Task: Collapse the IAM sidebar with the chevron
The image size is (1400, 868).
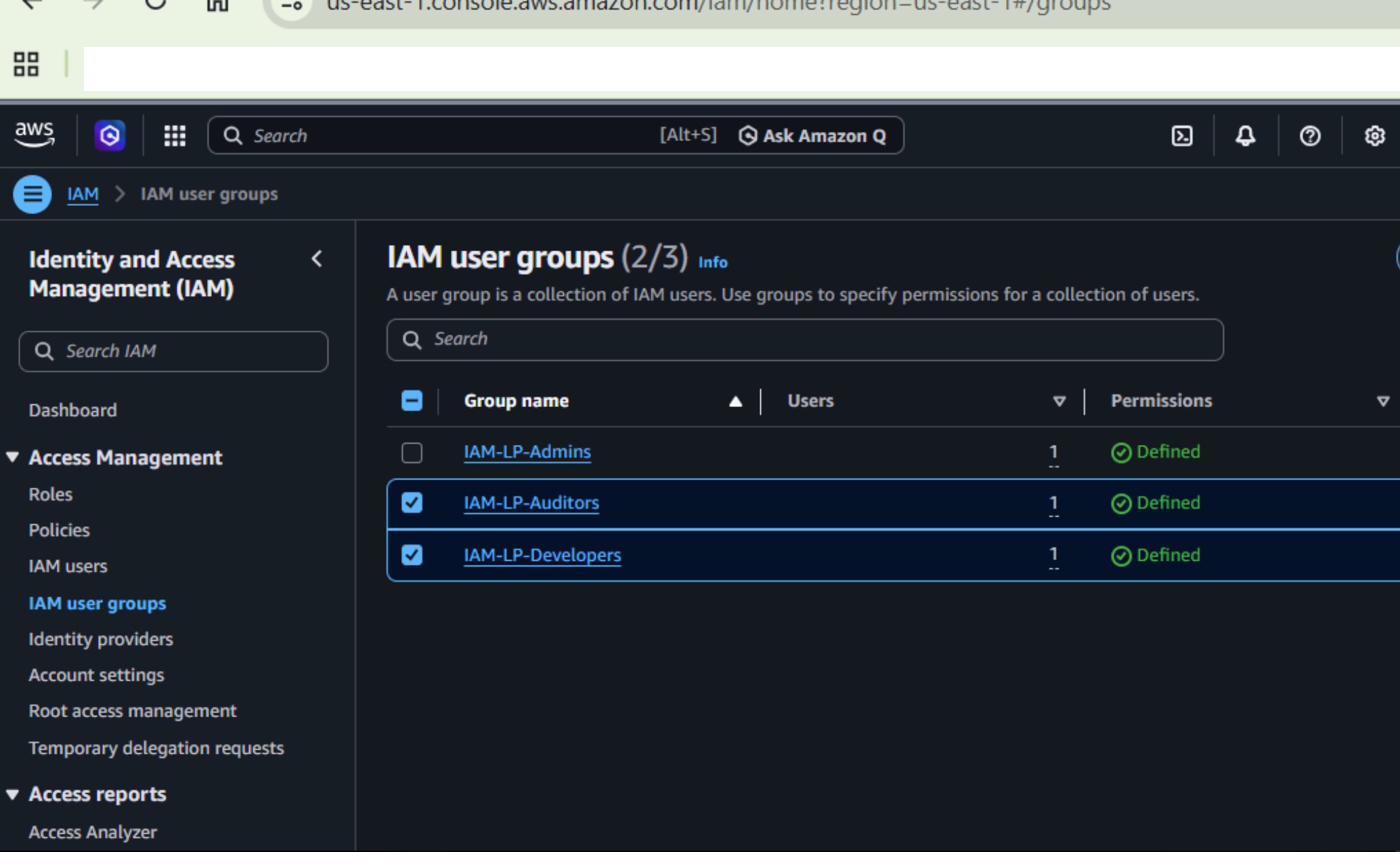Action: (317, 259)
